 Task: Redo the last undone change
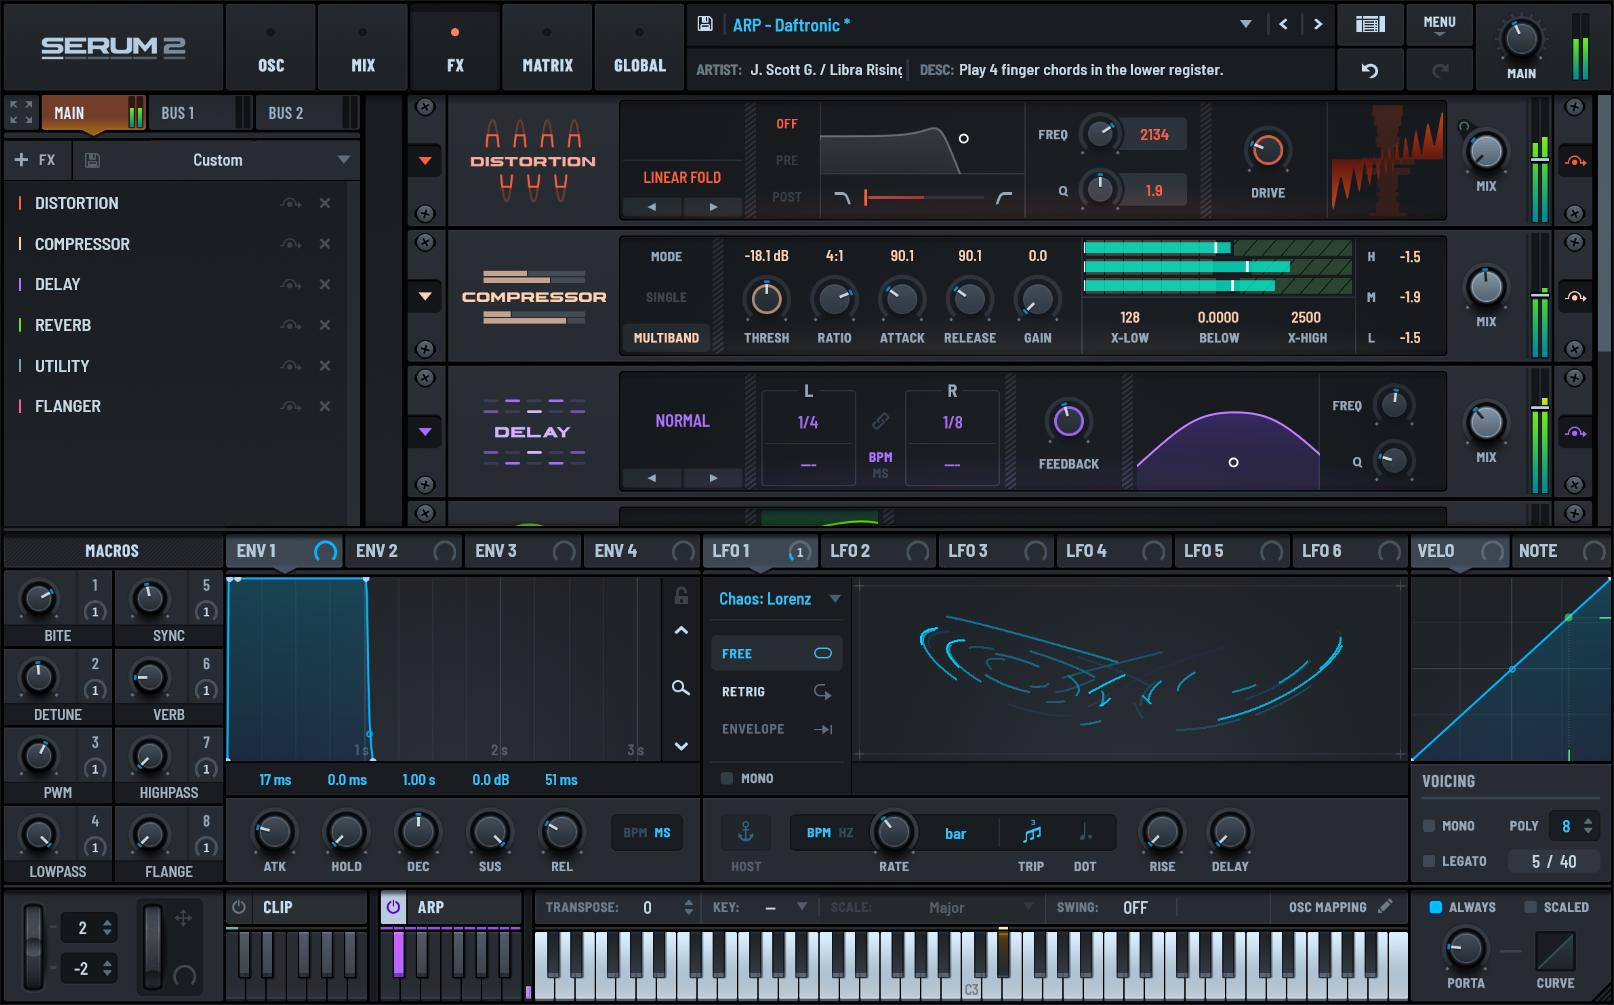[x=1440, y=70]
